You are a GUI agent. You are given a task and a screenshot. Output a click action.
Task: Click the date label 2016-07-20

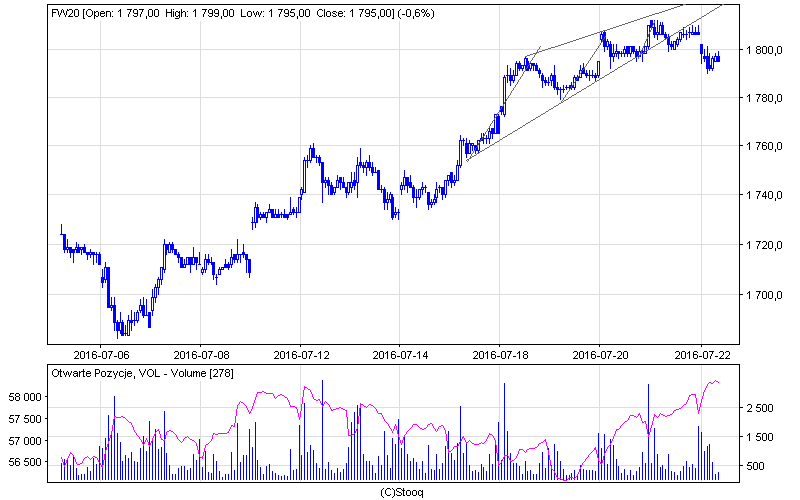pos(601,355)
